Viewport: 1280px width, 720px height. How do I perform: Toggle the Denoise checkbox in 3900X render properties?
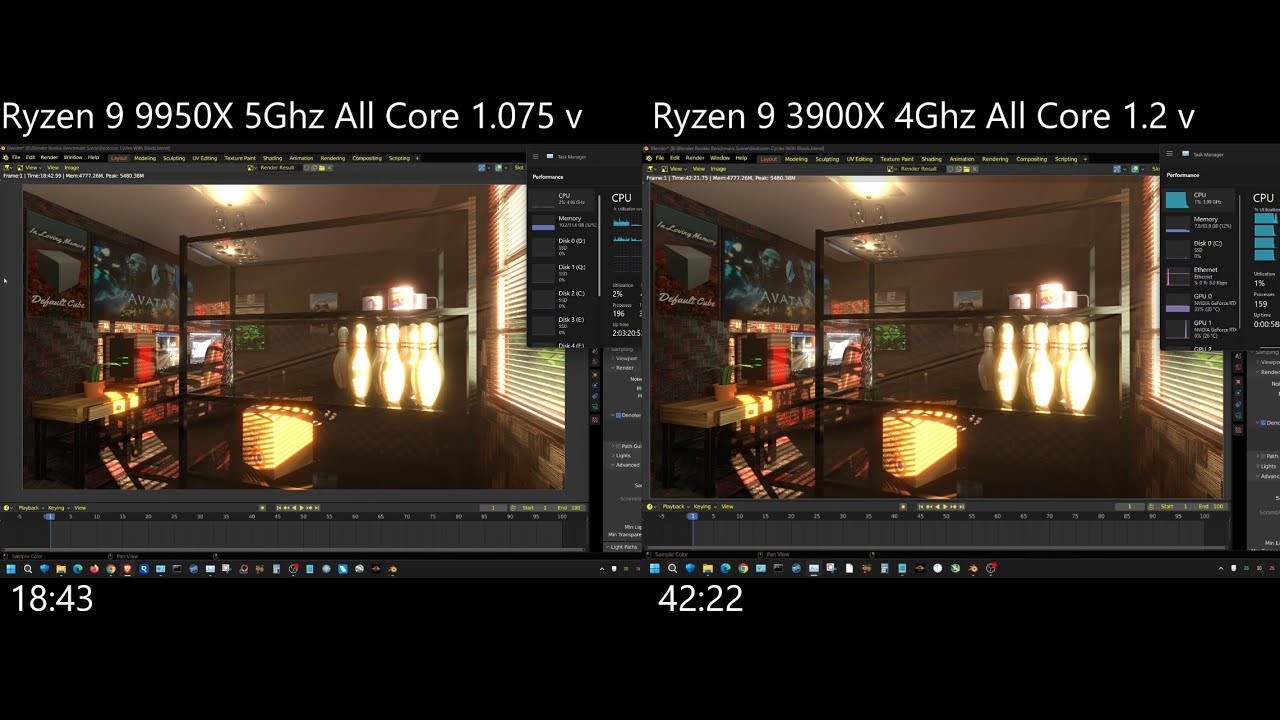coord(1264,423)
